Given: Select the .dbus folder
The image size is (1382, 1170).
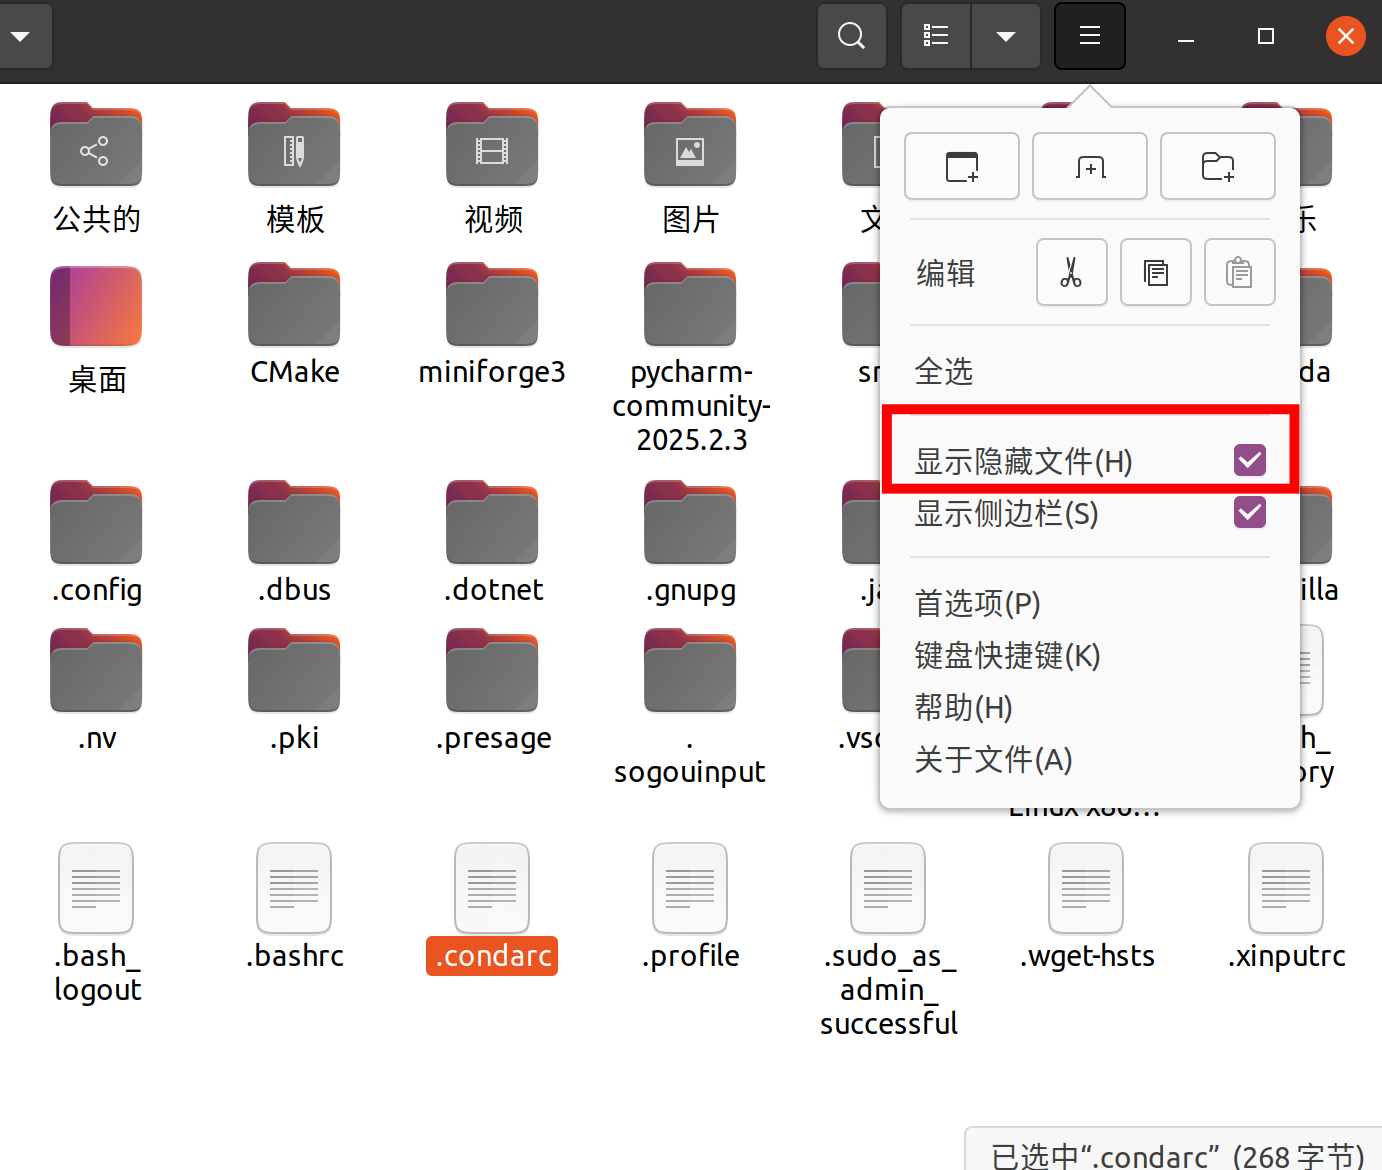Looking at the screenshot, I should click(x=294, y=523).
